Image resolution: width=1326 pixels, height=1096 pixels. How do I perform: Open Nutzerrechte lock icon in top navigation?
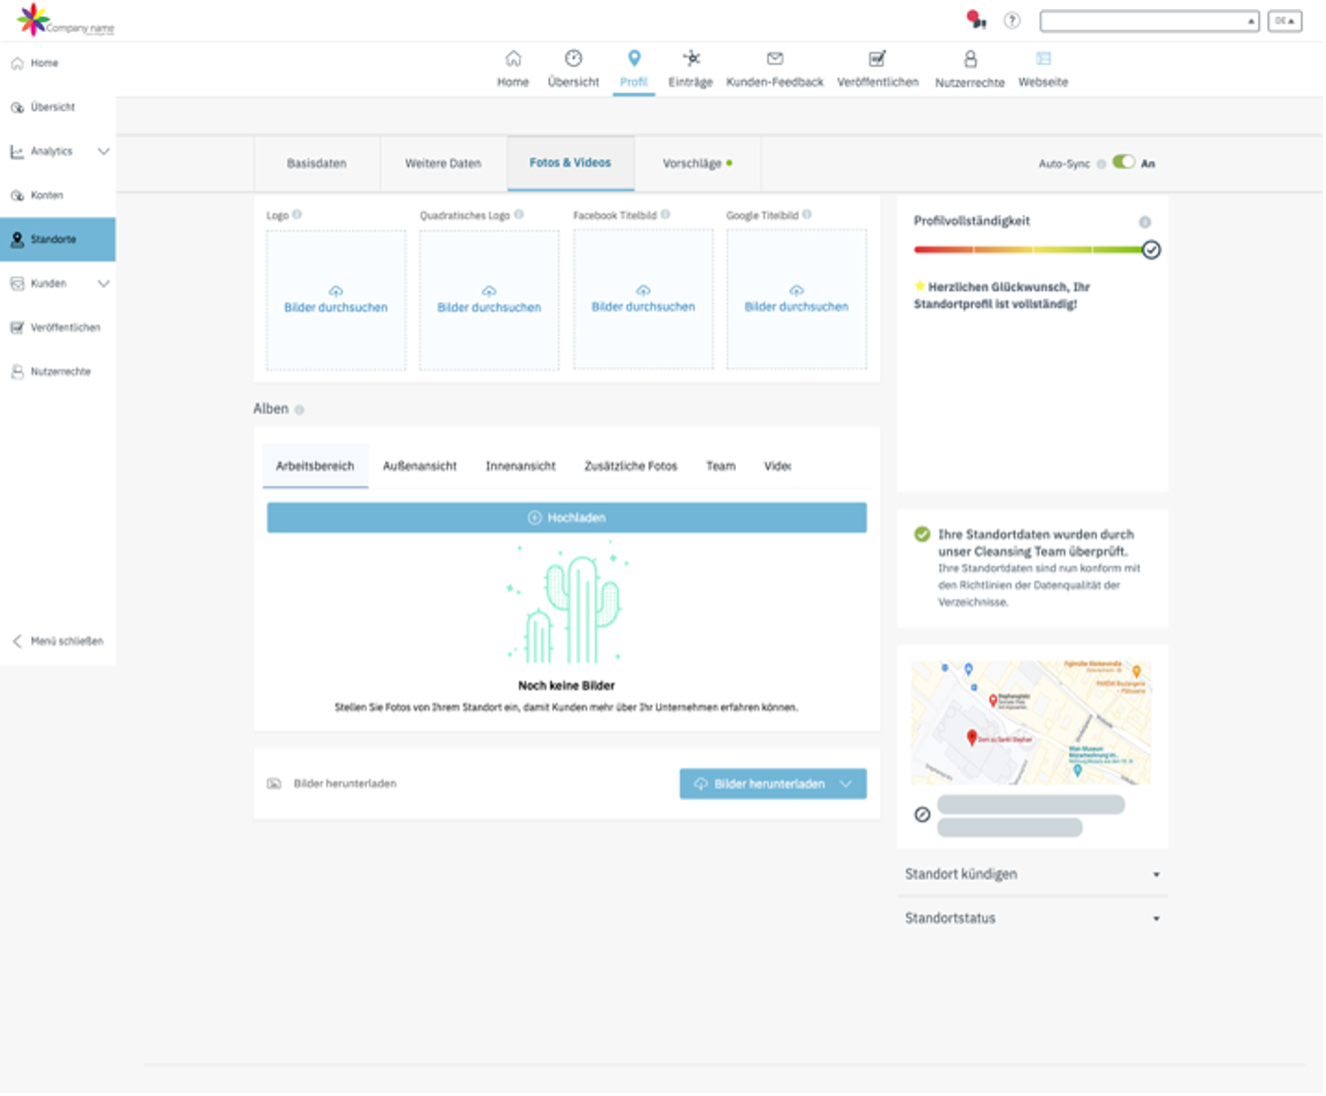tap(972, 59)
